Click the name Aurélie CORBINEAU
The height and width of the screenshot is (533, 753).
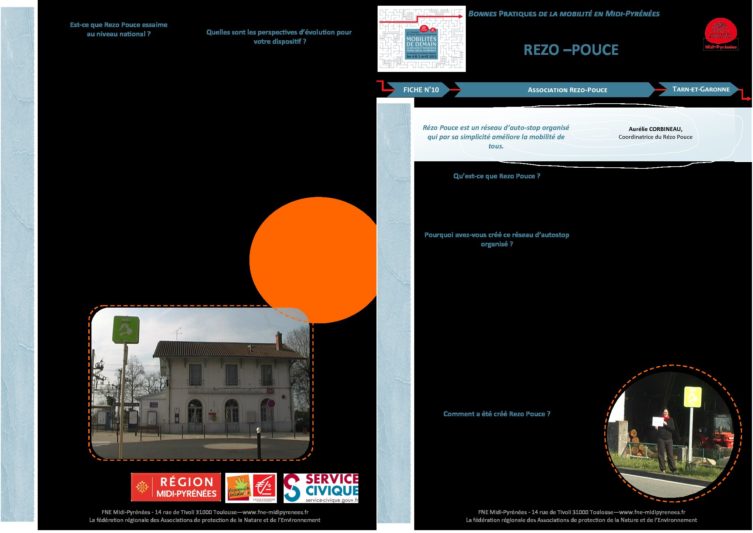point(655,129)
